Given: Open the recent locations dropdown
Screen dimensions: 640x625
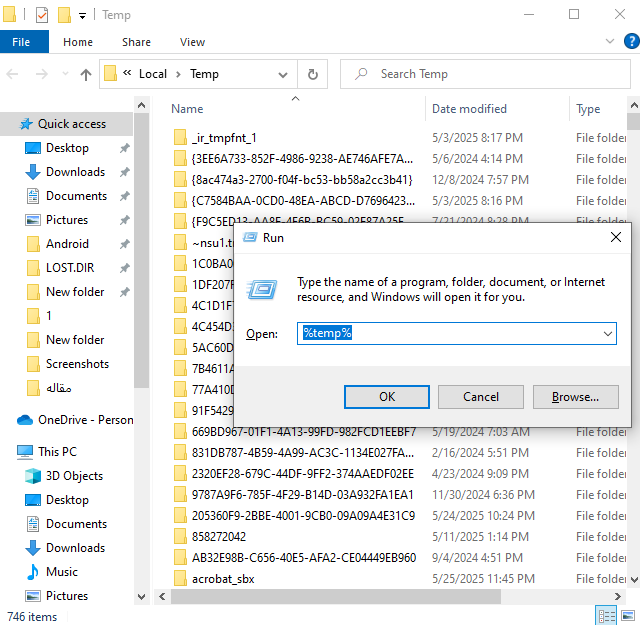Looking at the screenshot, I should pos(65,74).
